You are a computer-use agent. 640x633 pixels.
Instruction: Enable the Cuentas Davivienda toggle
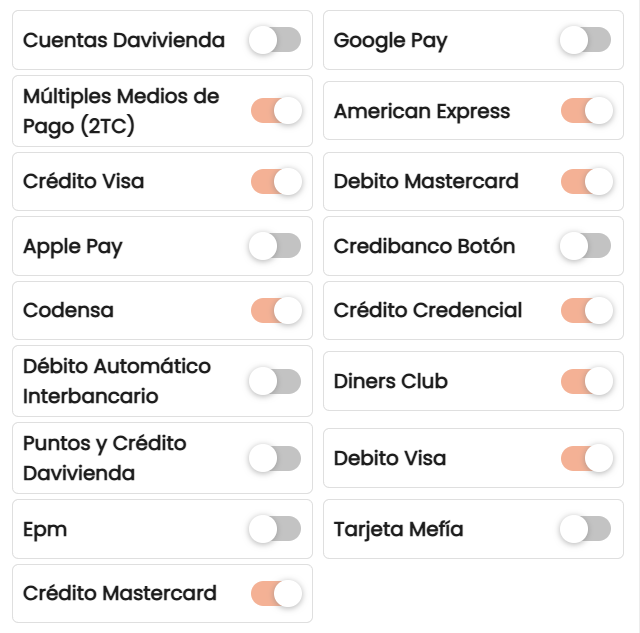tap(275, 40)
